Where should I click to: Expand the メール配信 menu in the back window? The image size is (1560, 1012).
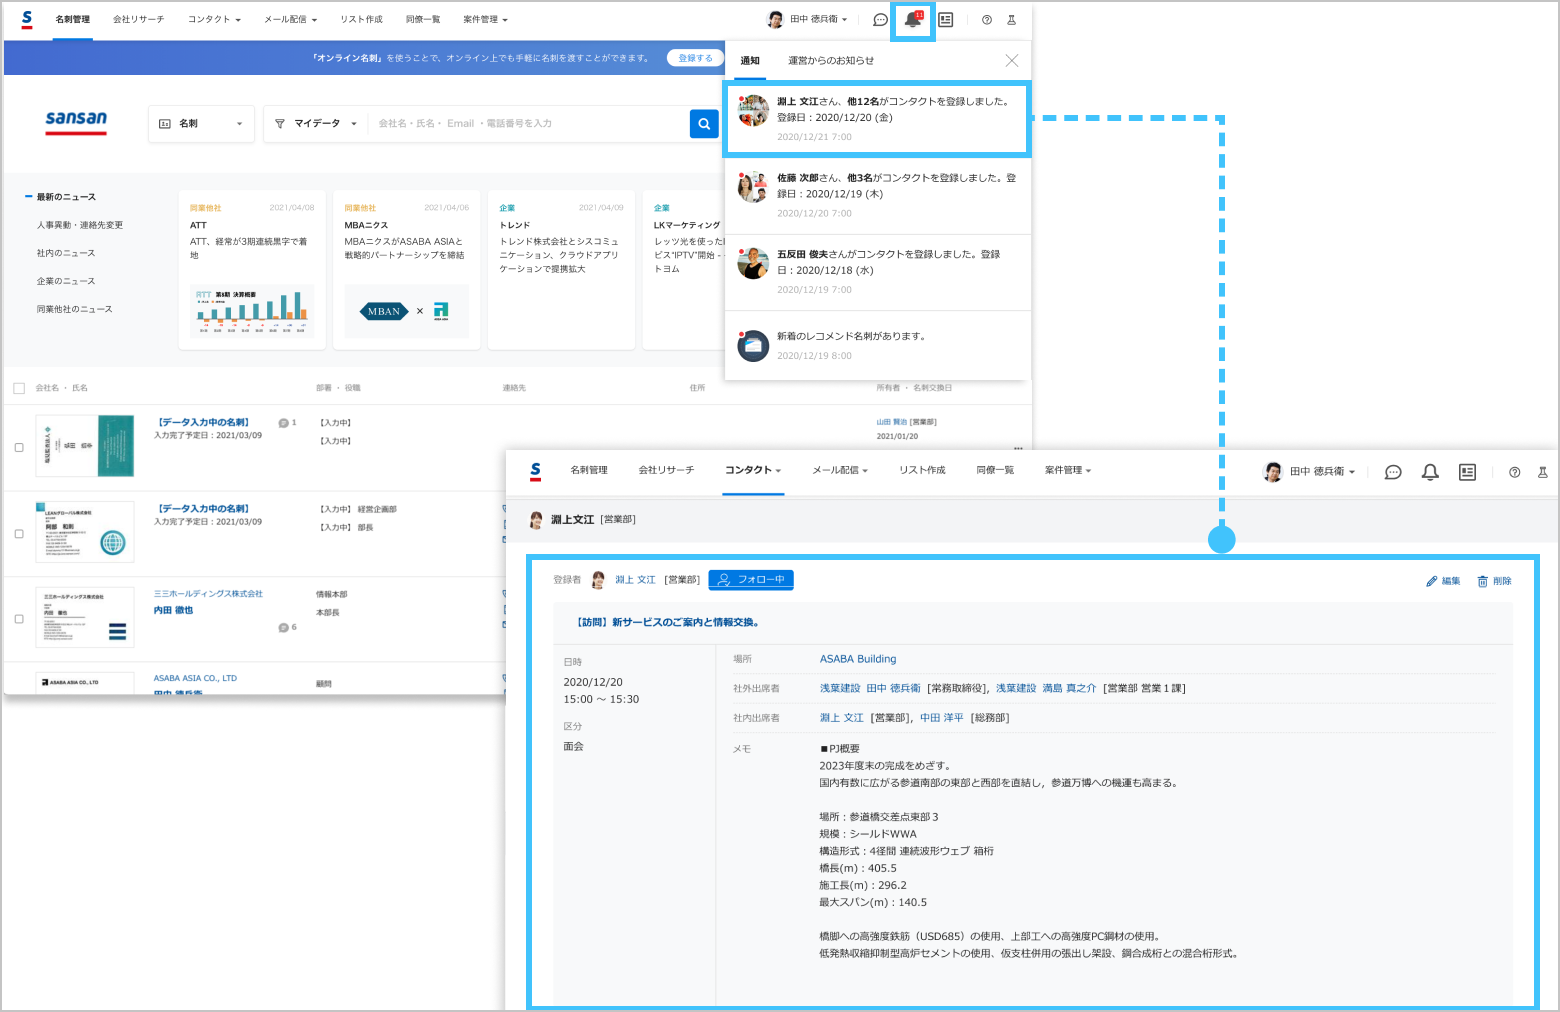(290, 20)
